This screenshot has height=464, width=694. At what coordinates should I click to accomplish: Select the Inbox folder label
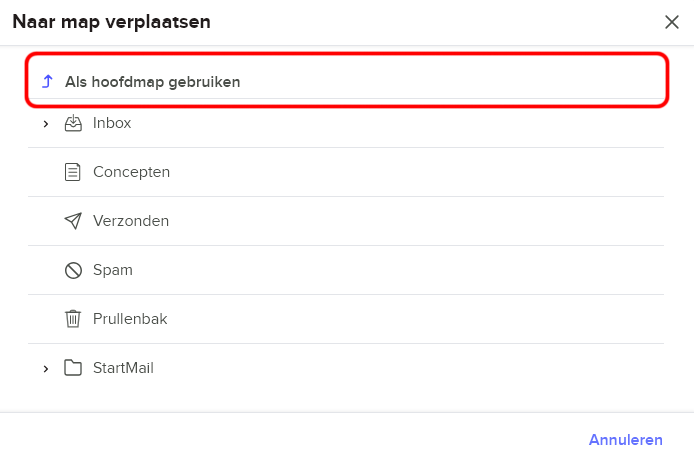[112, 123]
